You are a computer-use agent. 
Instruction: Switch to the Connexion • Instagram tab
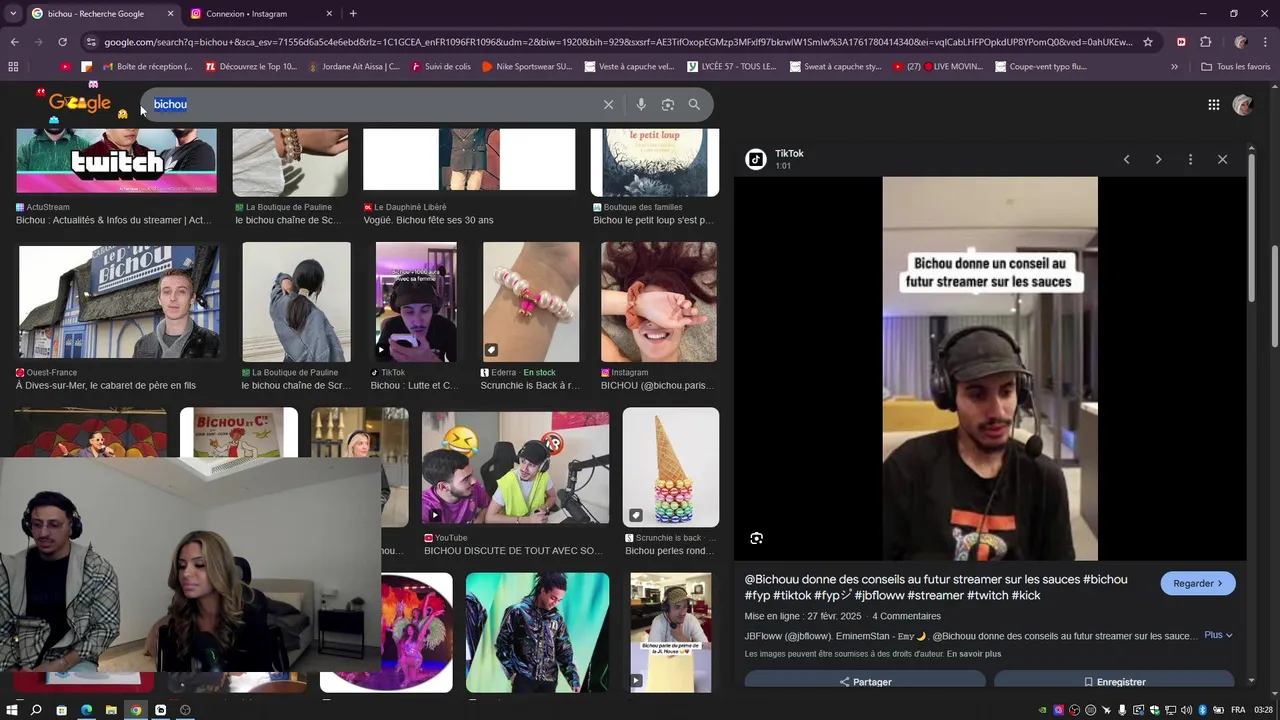pyautogui.click(x=262, y=13)
